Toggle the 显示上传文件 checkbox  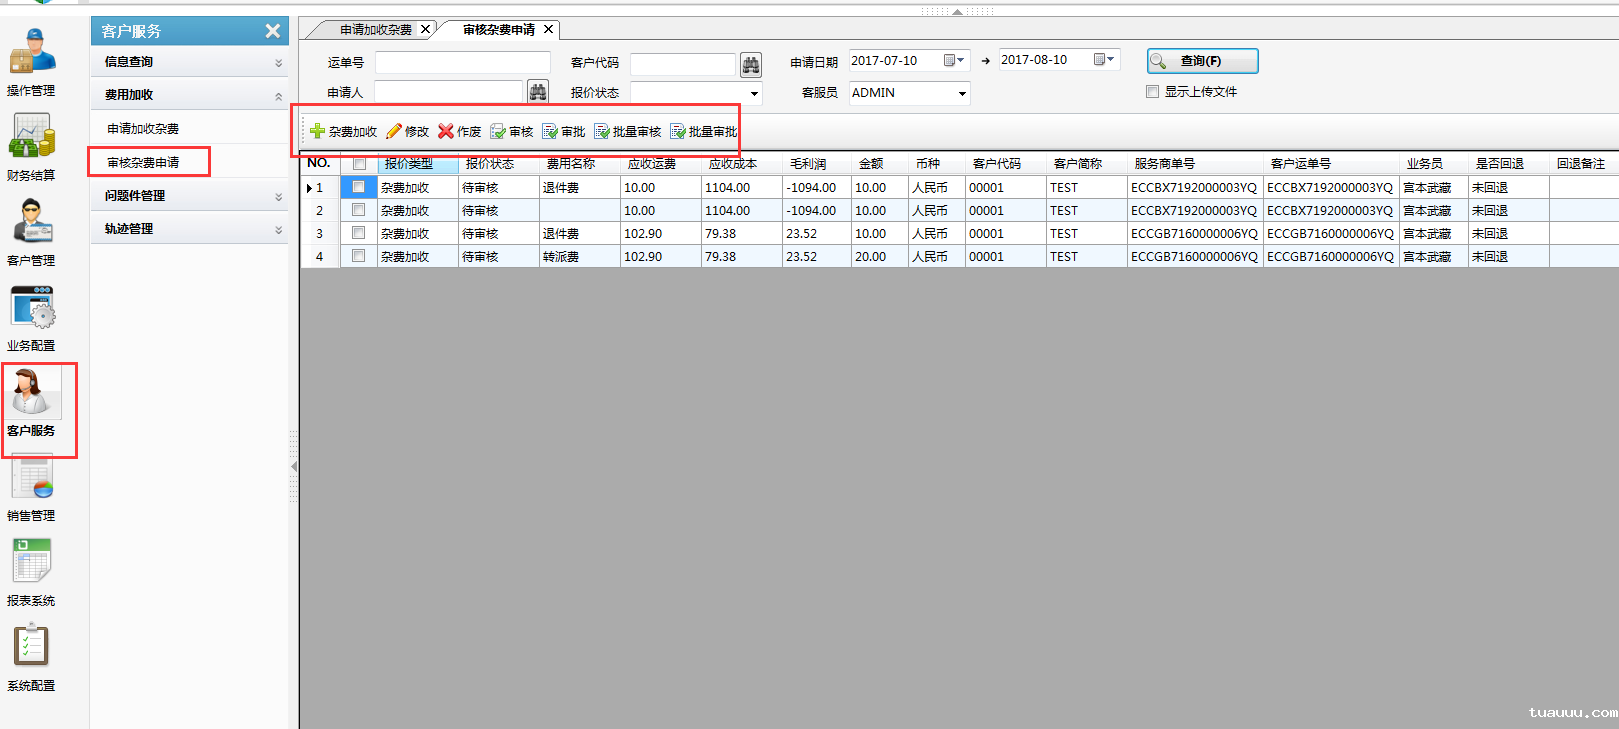[1152, 91]
